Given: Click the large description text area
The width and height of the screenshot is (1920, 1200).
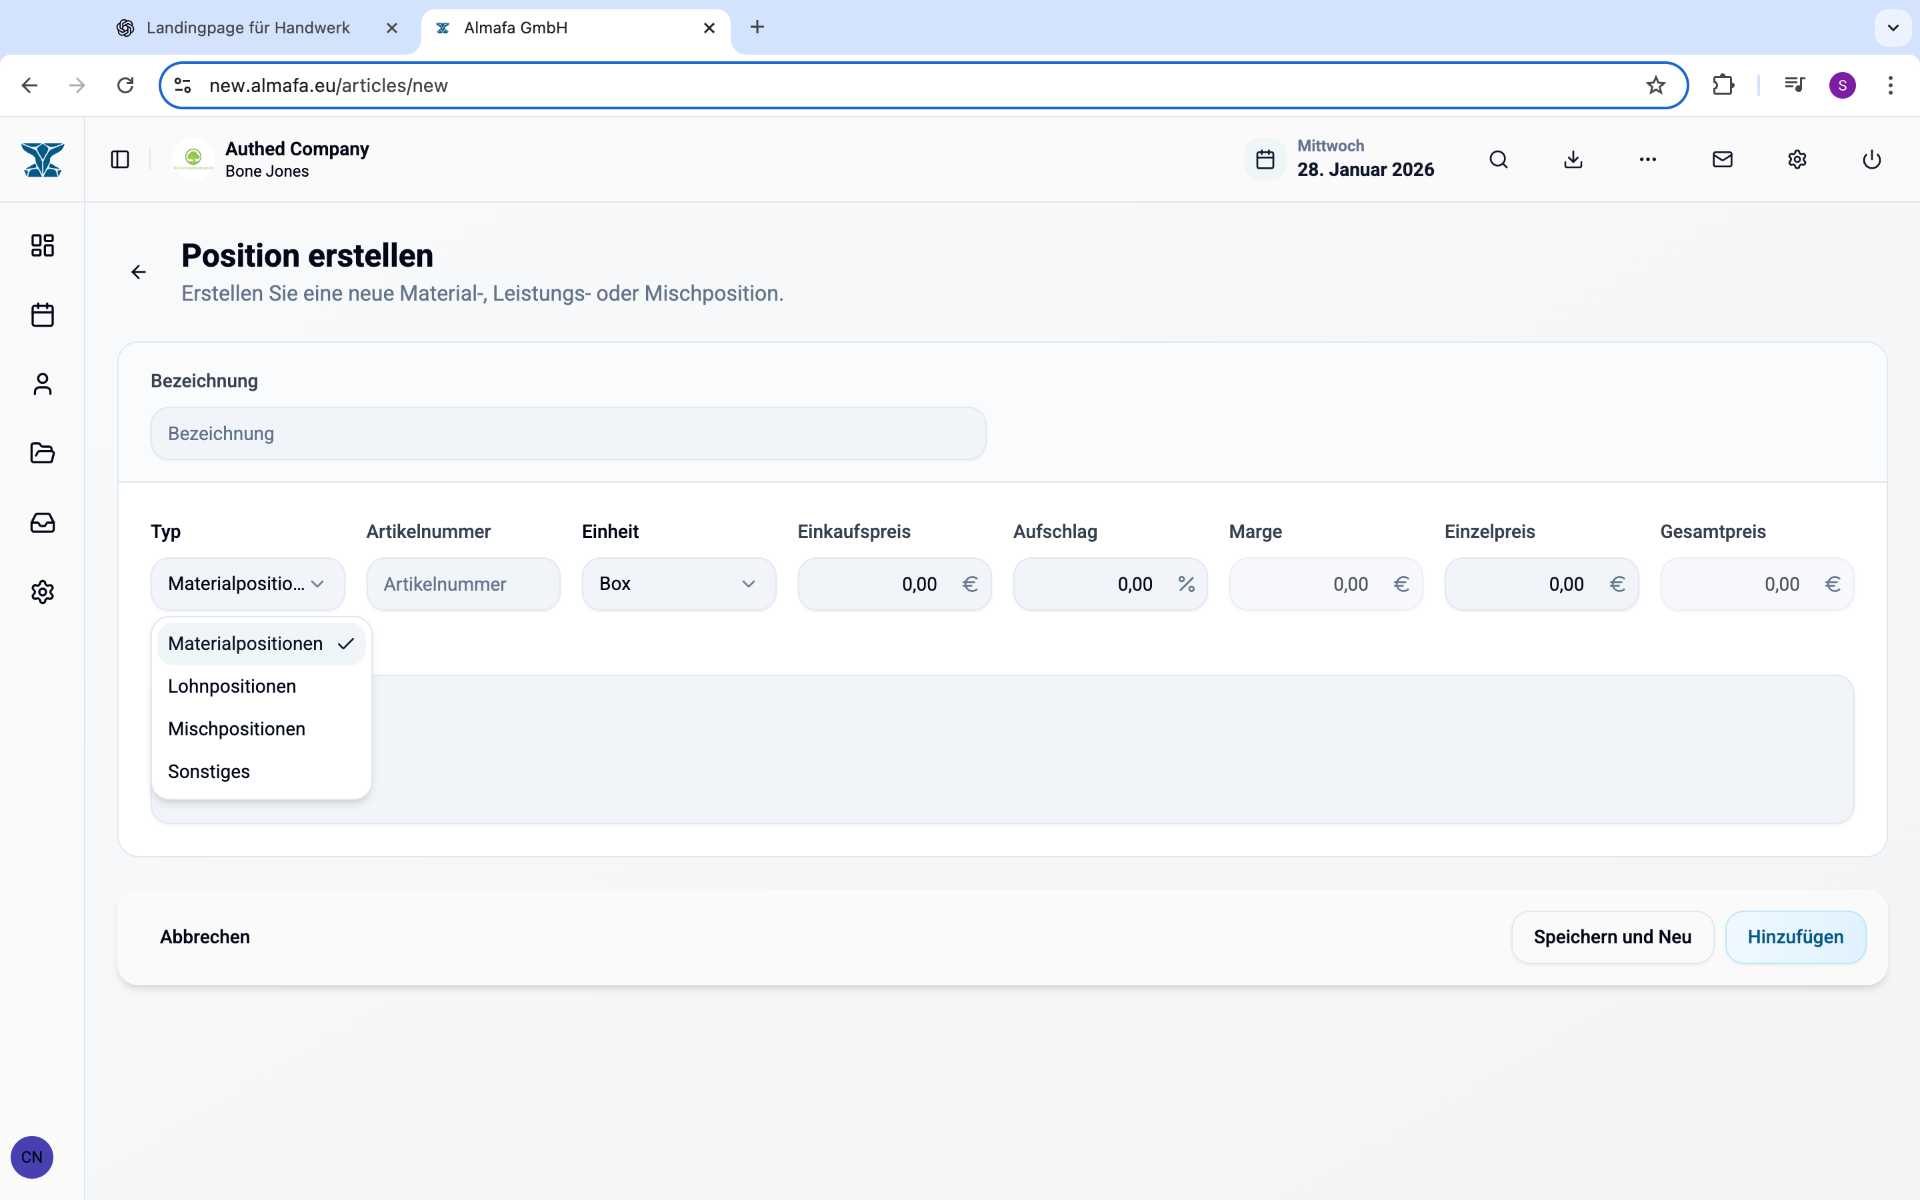Looking at the screenshot, I should [1002, 749].
